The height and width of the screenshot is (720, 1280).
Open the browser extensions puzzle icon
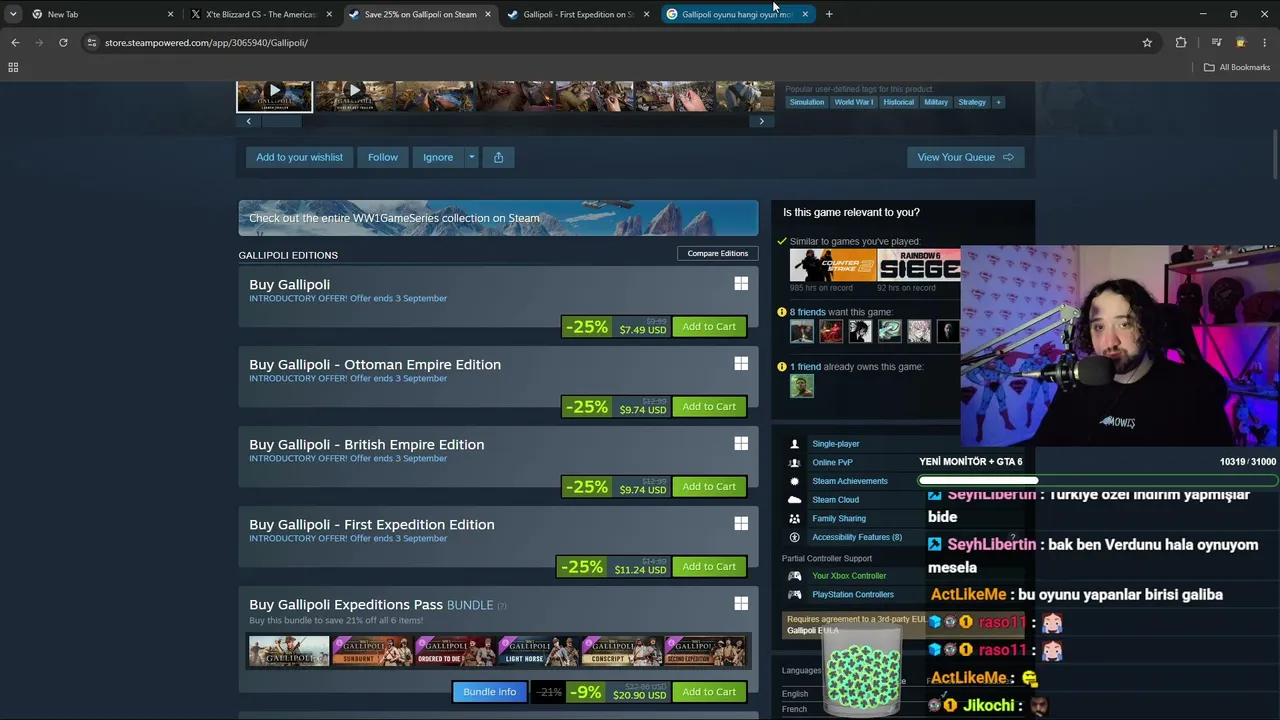pyautogui.click(x=1181, y=42)
